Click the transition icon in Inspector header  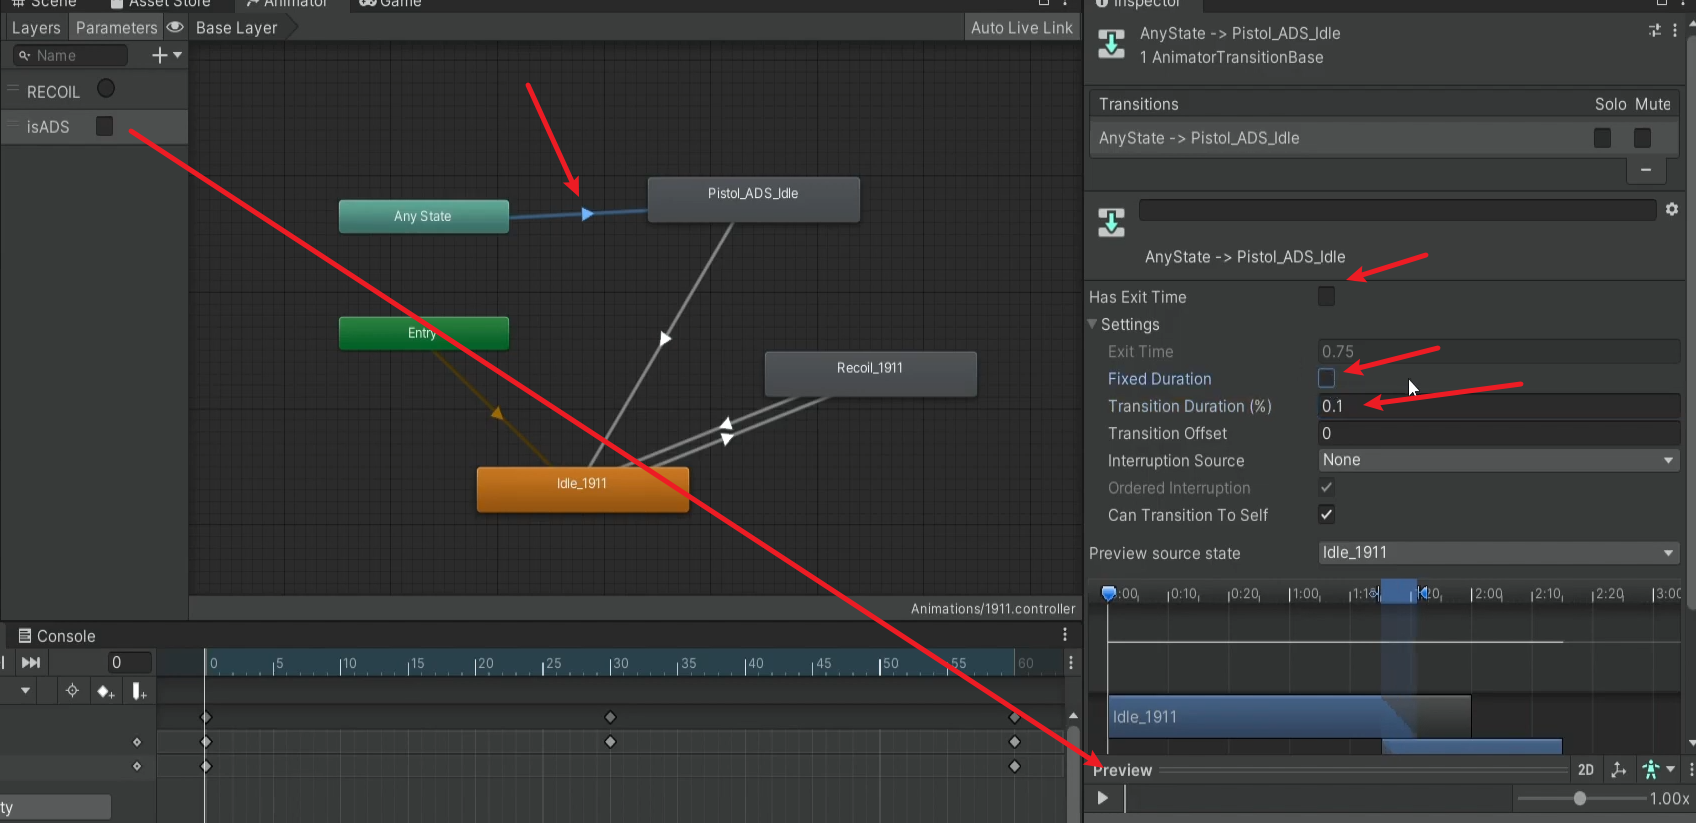coord(1111,45)
